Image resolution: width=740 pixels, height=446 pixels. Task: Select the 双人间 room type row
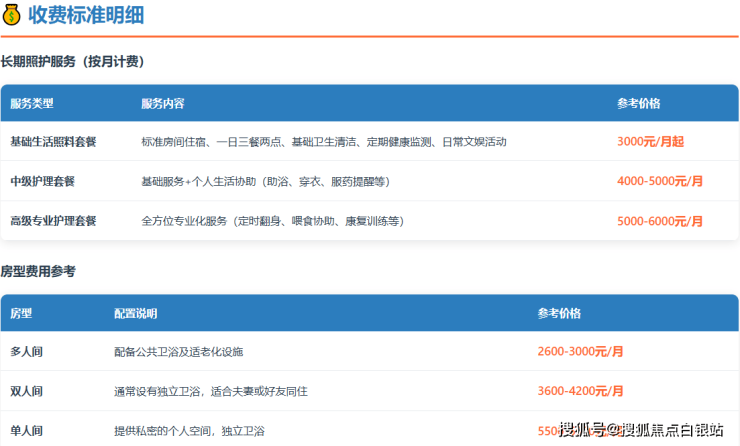26,391
